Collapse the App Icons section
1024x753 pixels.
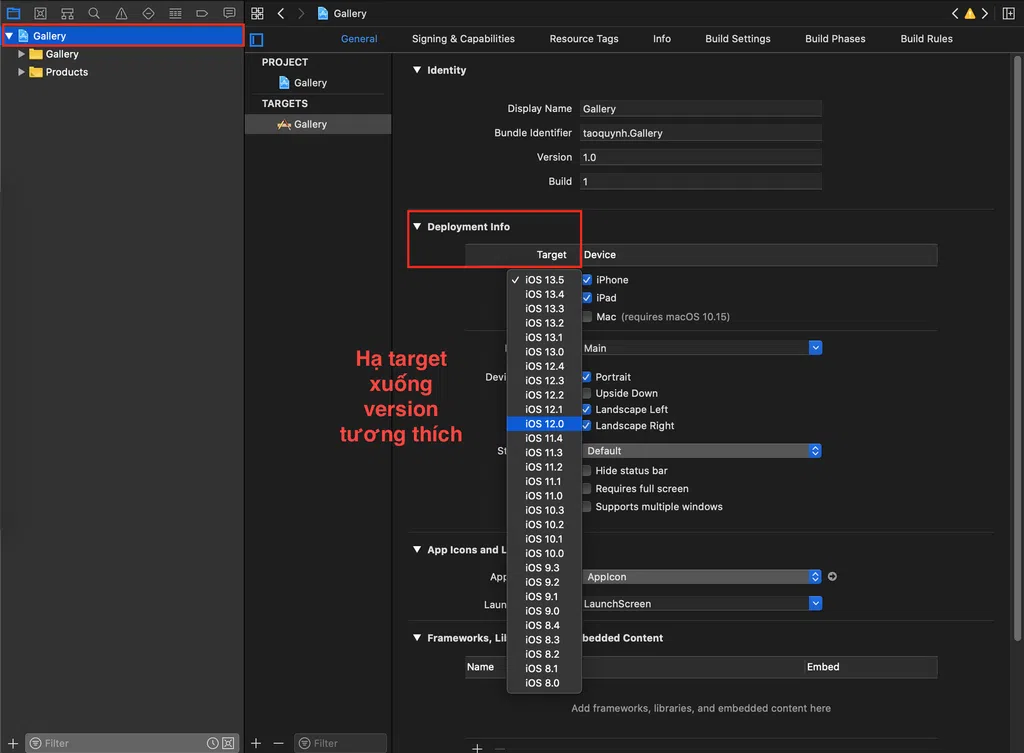pos(417,550)
